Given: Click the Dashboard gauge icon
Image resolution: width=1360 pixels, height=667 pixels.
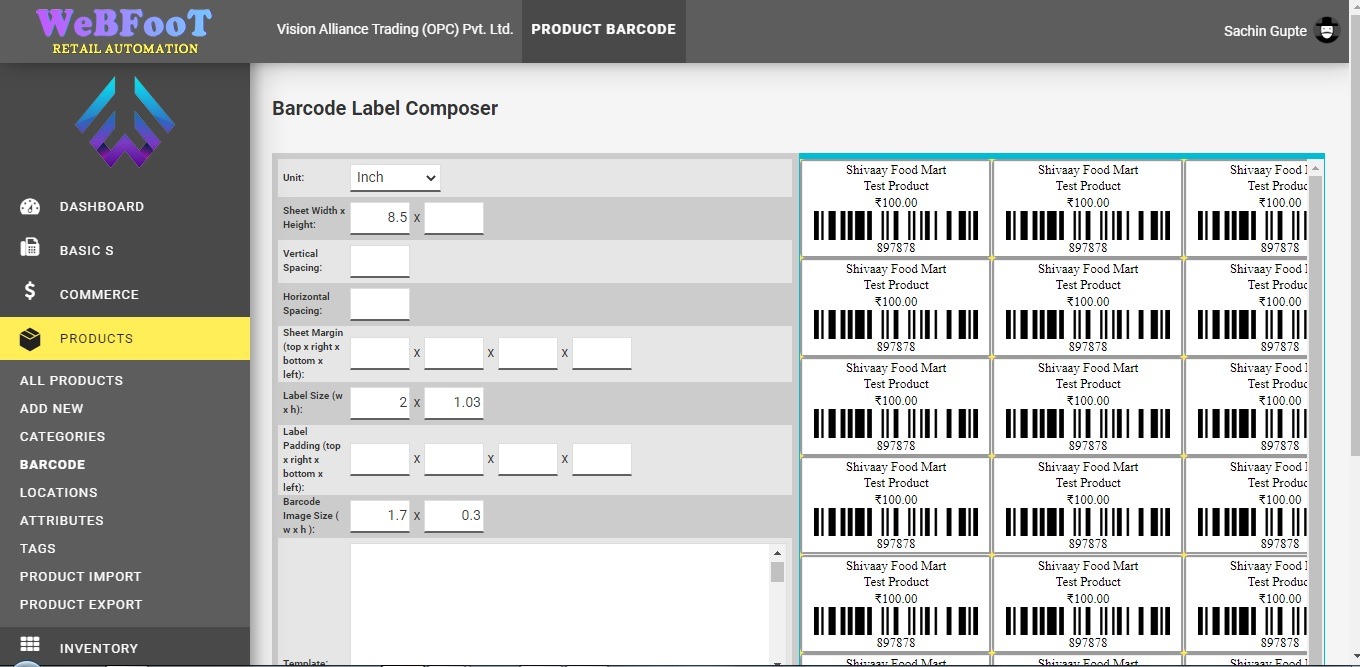Looking at the screenshot, I should tap(30, 207).
